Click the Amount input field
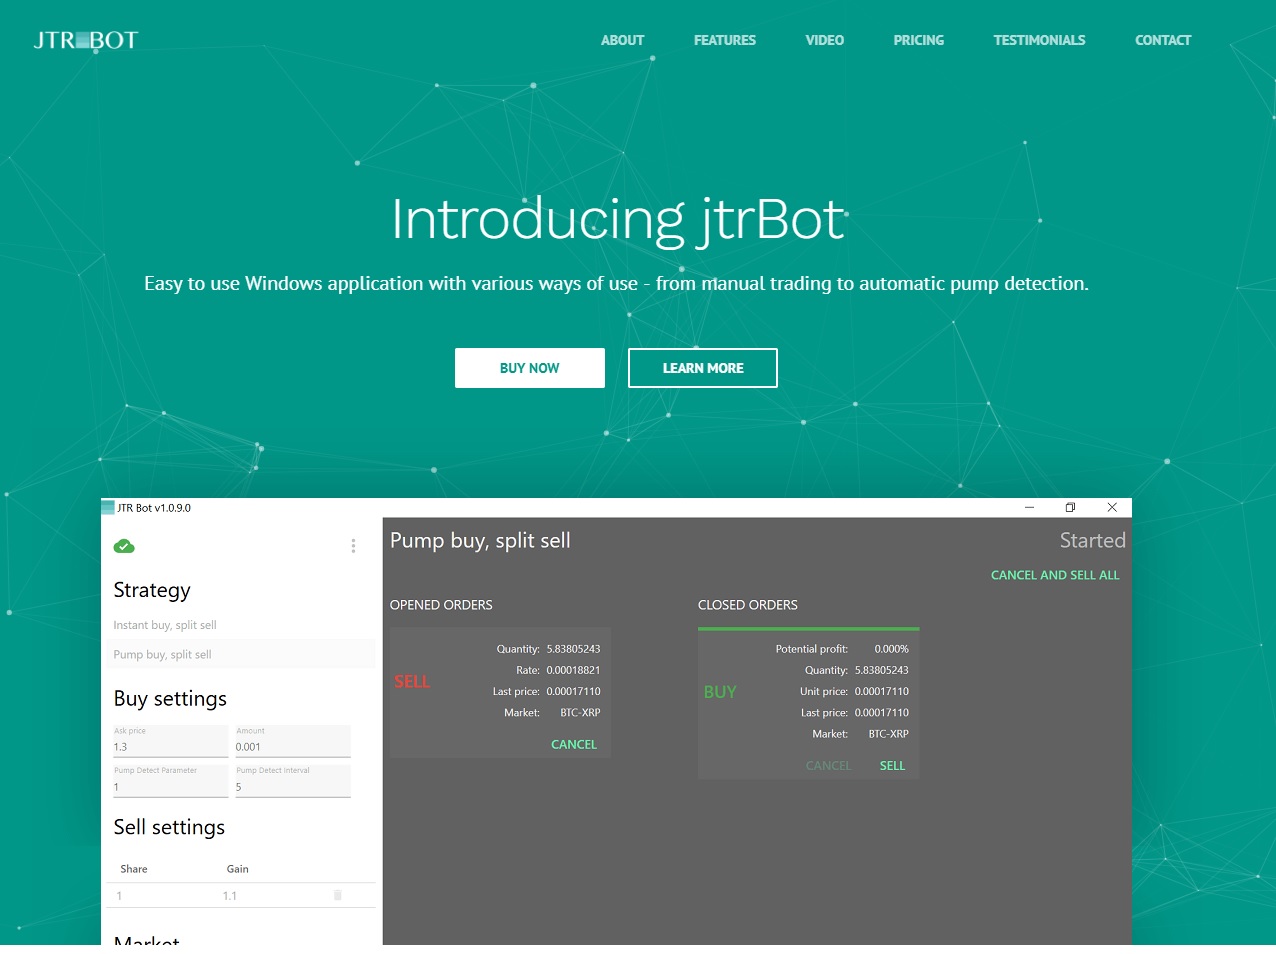This screenshot has width=1276, height=954. 293,741
